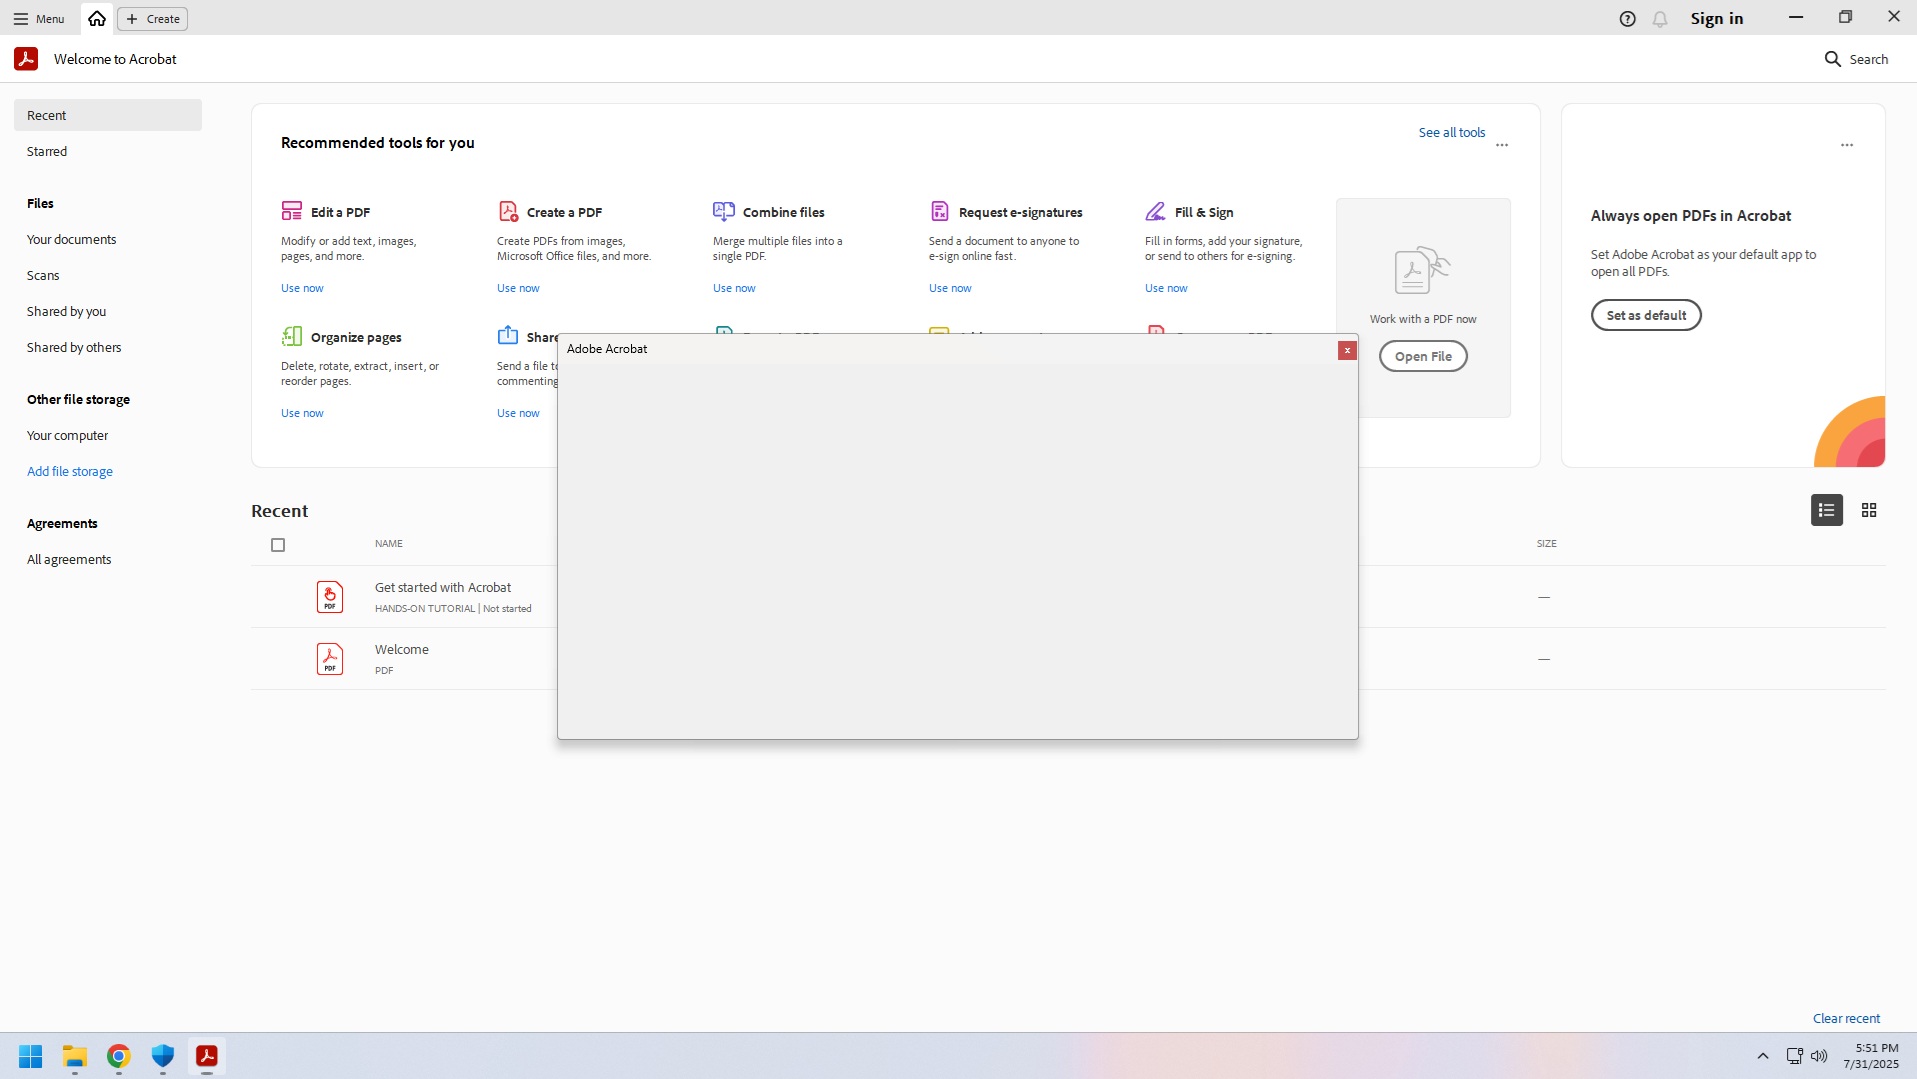Viewport: 1917px width, 1079px height.
Task: Click the Combine files icon
Action: (x=724, y=211)
